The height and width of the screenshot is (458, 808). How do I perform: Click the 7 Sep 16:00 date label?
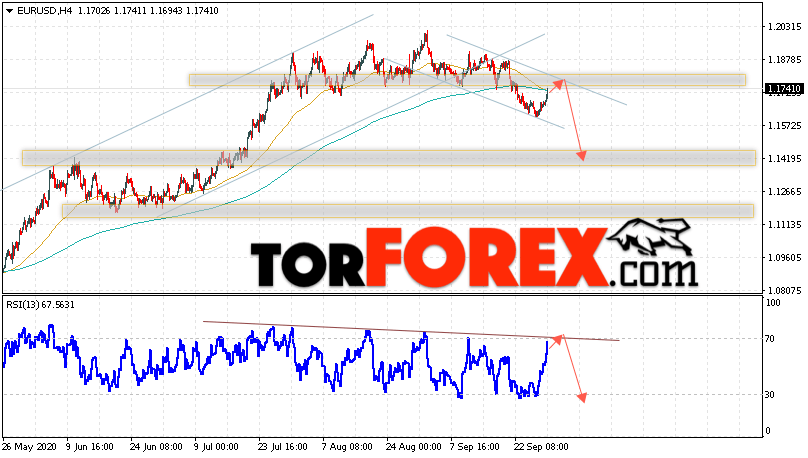click(x=474, y=447)
